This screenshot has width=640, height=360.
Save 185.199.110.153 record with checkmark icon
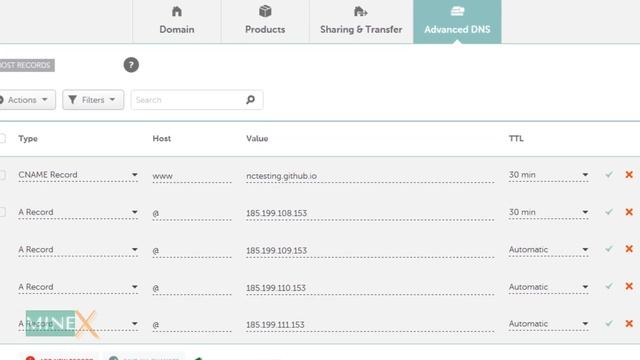[609, 286]
